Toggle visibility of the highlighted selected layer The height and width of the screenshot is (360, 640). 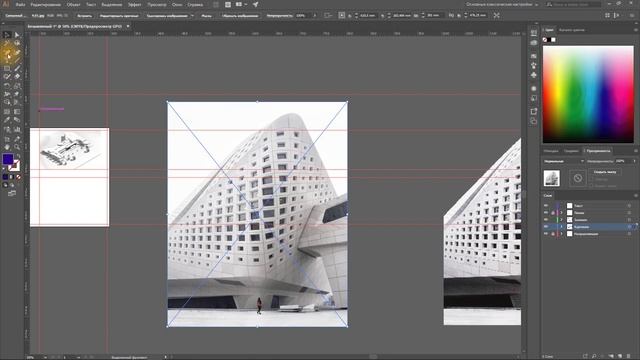[546, 227]
